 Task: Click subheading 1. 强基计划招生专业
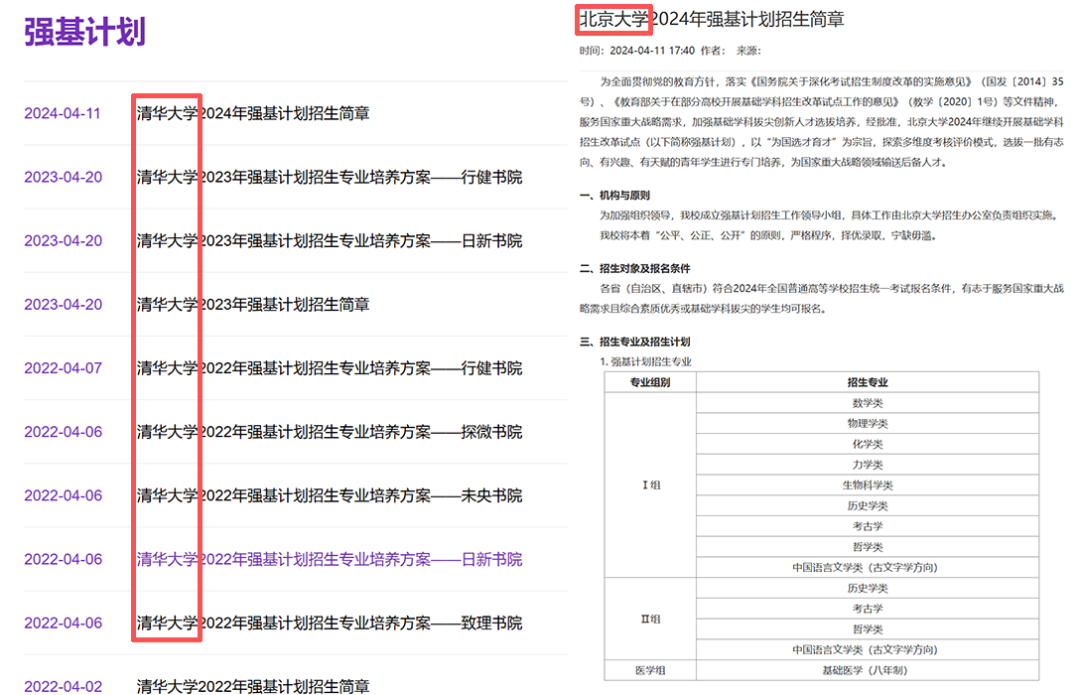pos(645,362)
